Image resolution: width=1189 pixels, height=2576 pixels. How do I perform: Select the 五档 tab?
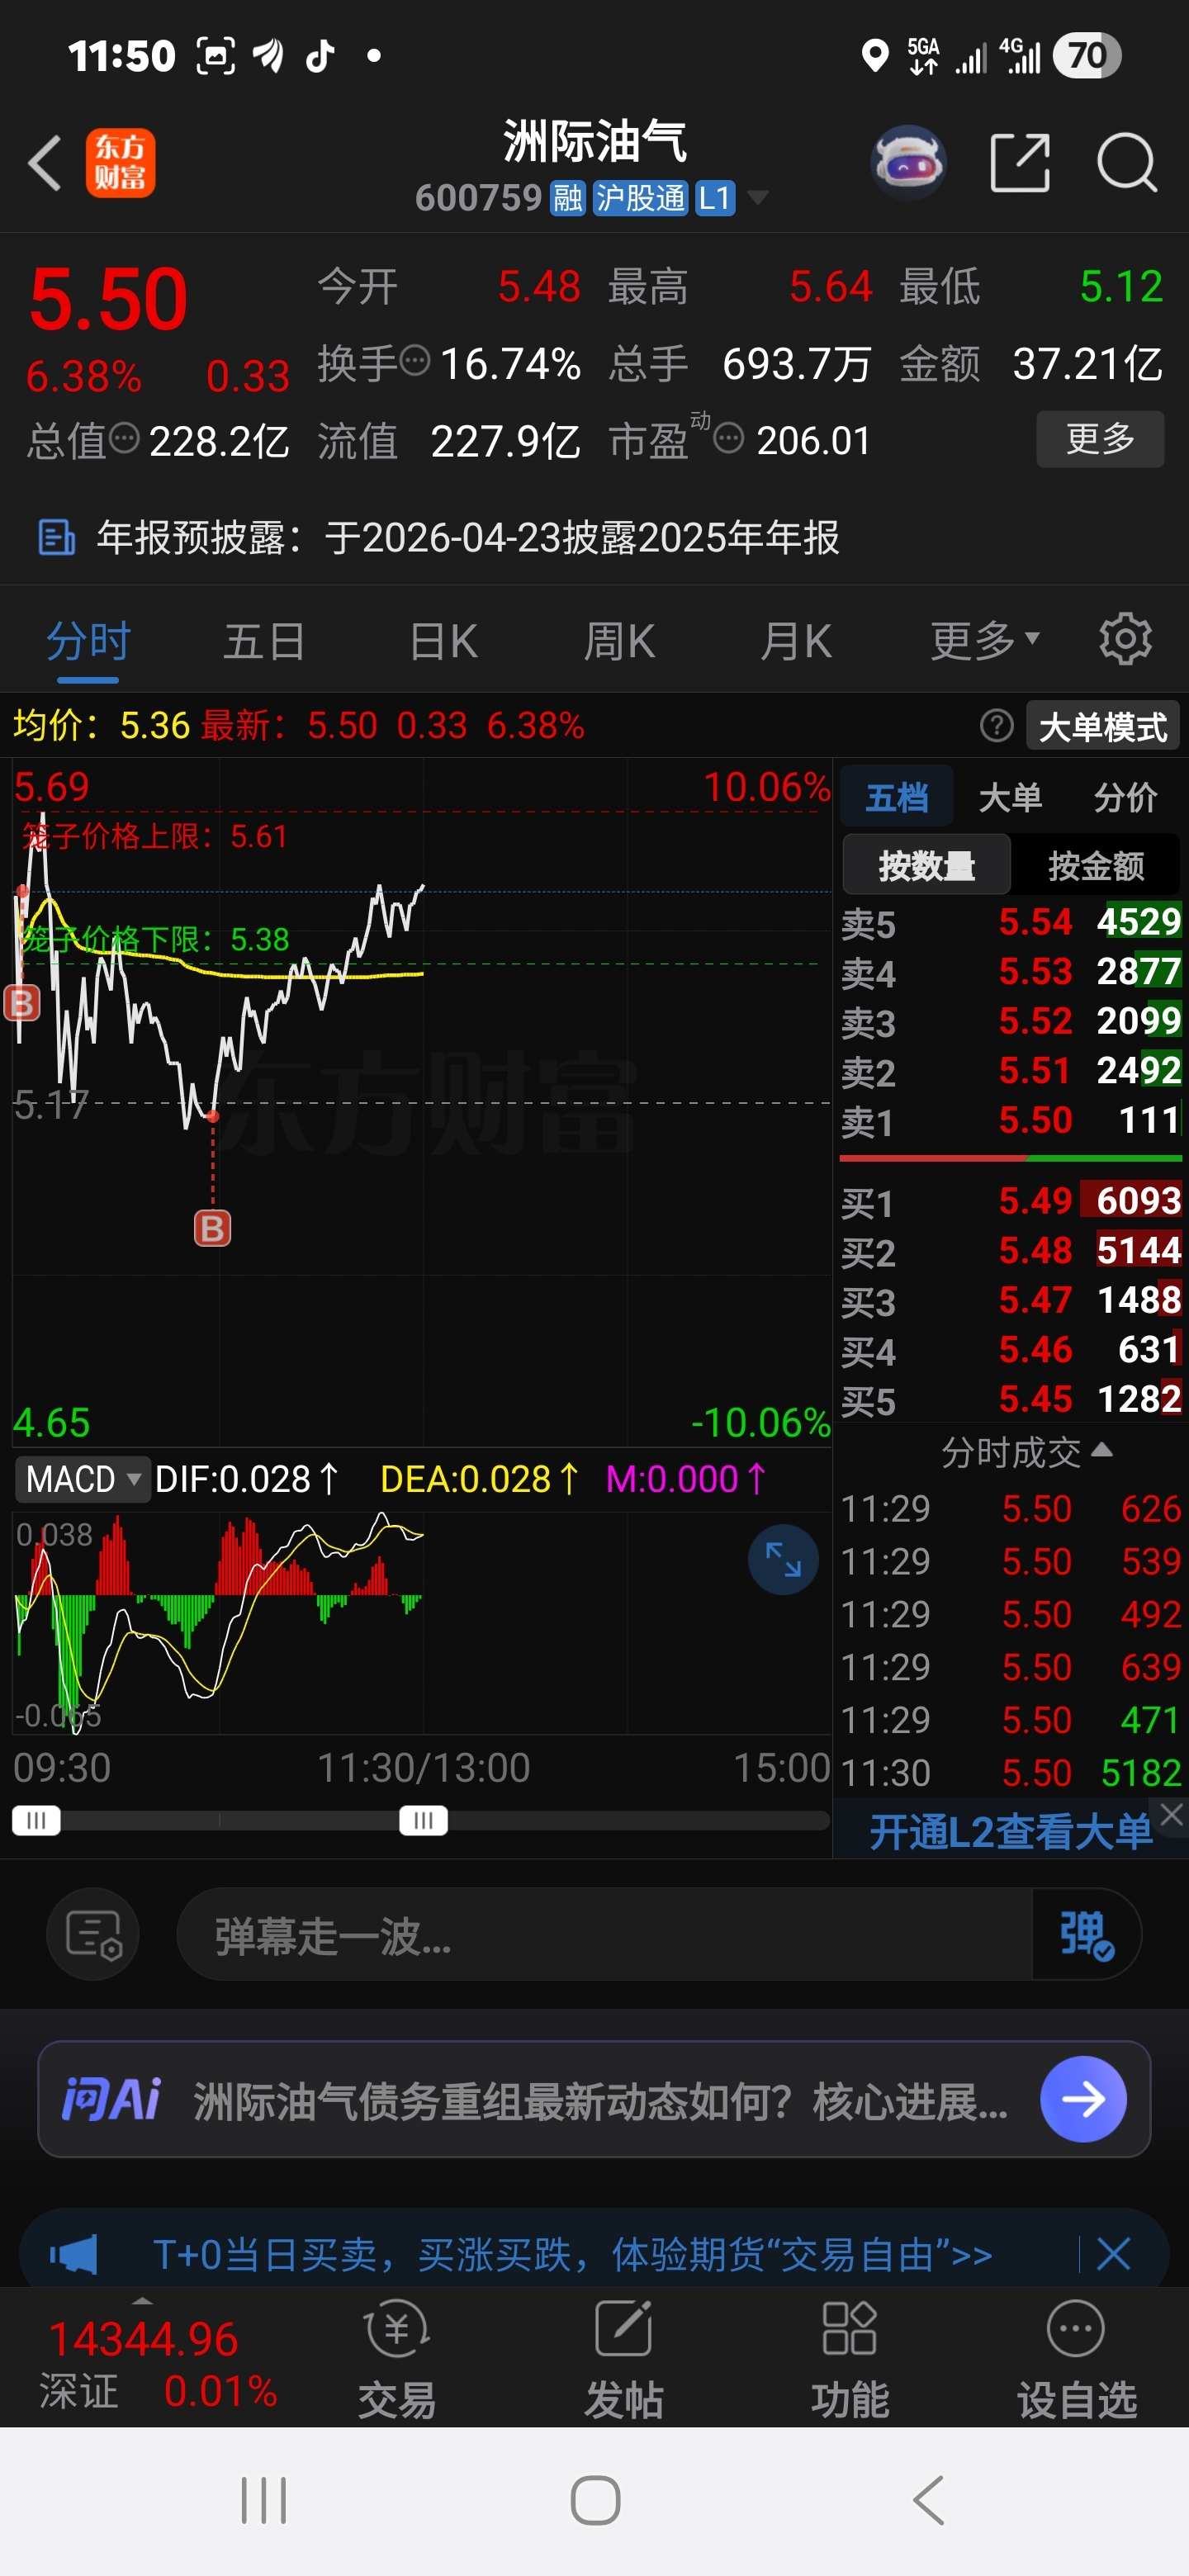[x=896, y=798]
